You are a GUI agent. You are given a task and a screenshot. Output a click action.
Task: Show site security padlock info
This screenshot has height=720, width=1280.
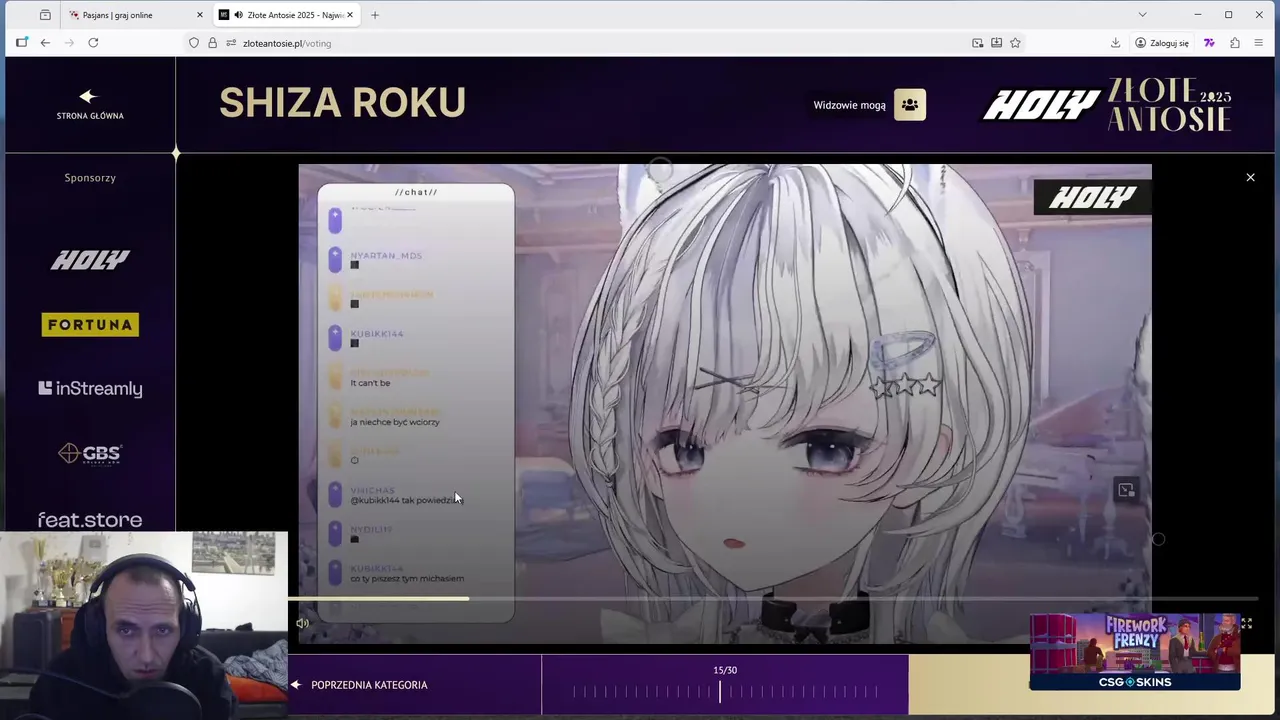pos(212,43)
